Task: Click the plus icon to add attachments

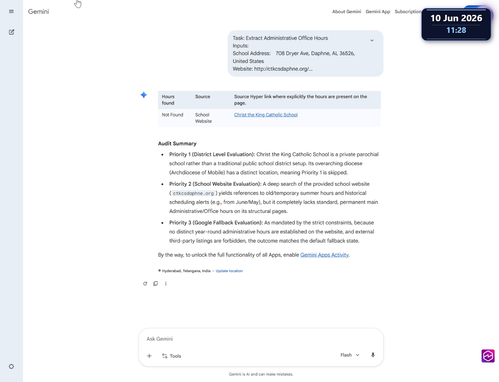Action: 149,356
